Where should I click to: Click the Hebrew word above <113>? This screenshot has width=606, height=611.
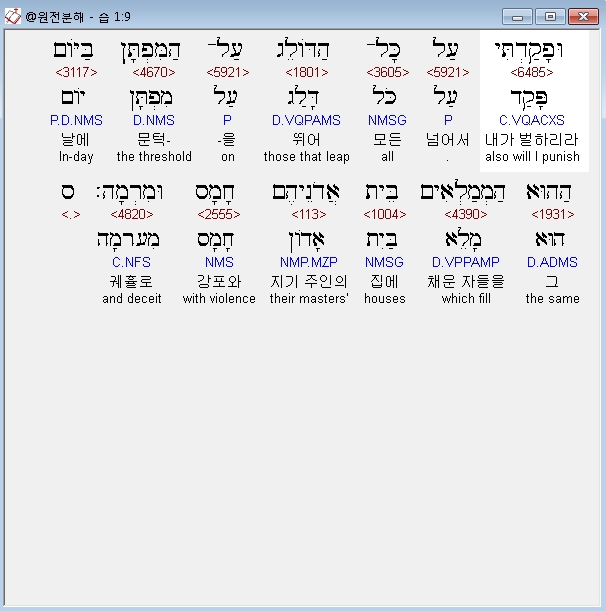(x=306, y=193)
